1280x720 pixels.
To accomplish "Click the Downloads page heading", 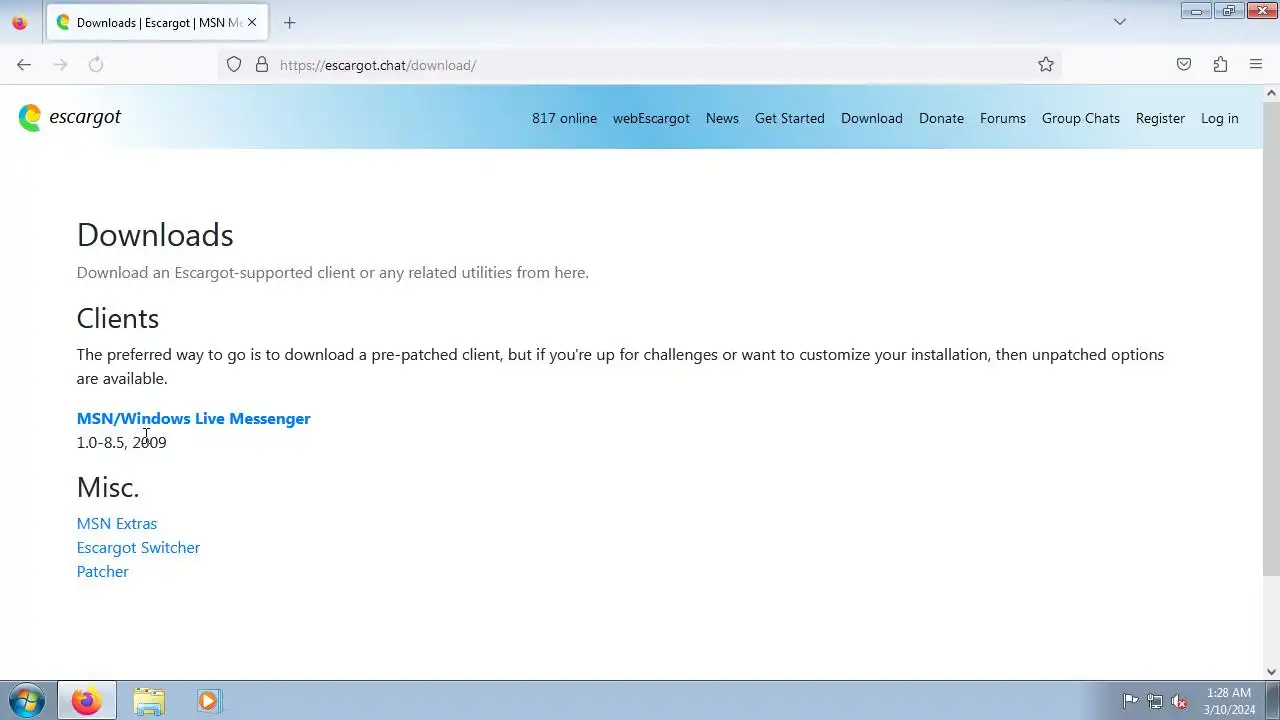I will pyautogui.click(x=155, y=235).
